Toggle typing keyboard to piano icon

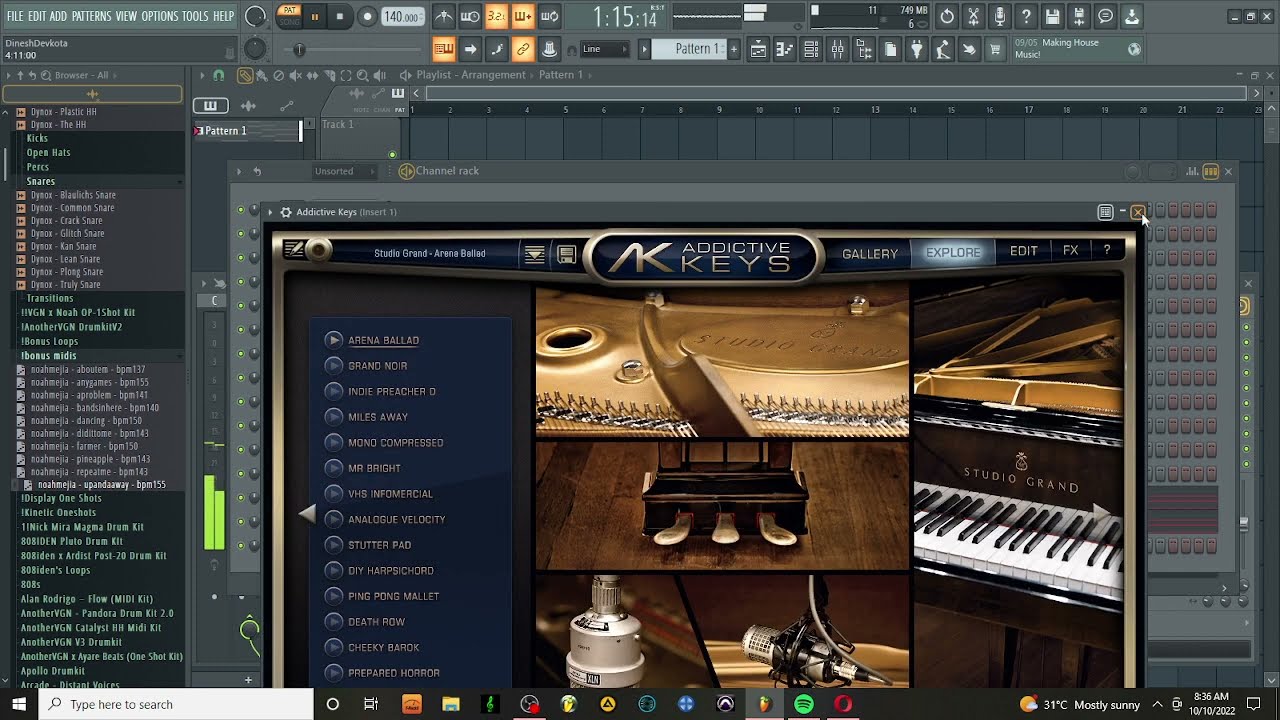pyautogui.click(x=444, y=49)
